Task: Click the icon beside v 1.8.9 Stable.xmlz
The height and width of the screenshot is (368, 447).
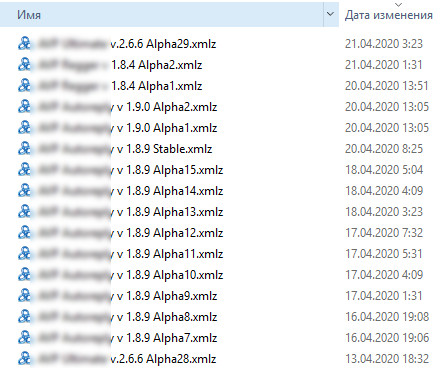Action: [x=24, y=149]
